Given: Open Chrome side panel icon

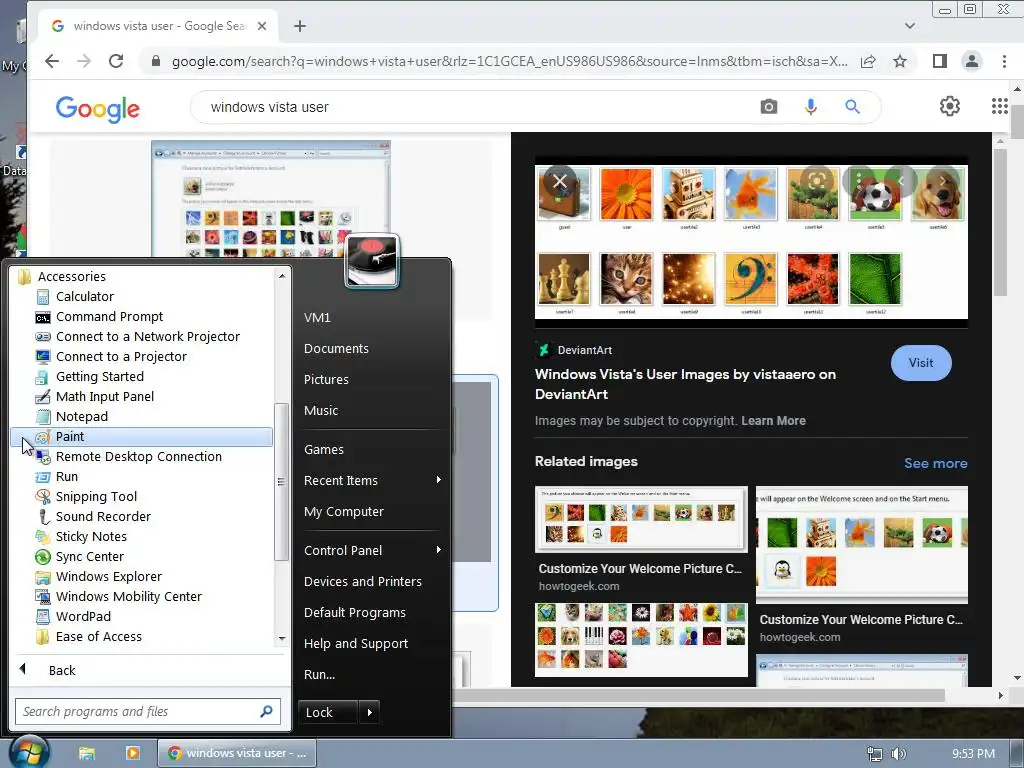Looking at the screenshot, I should (x=940, y=61).
